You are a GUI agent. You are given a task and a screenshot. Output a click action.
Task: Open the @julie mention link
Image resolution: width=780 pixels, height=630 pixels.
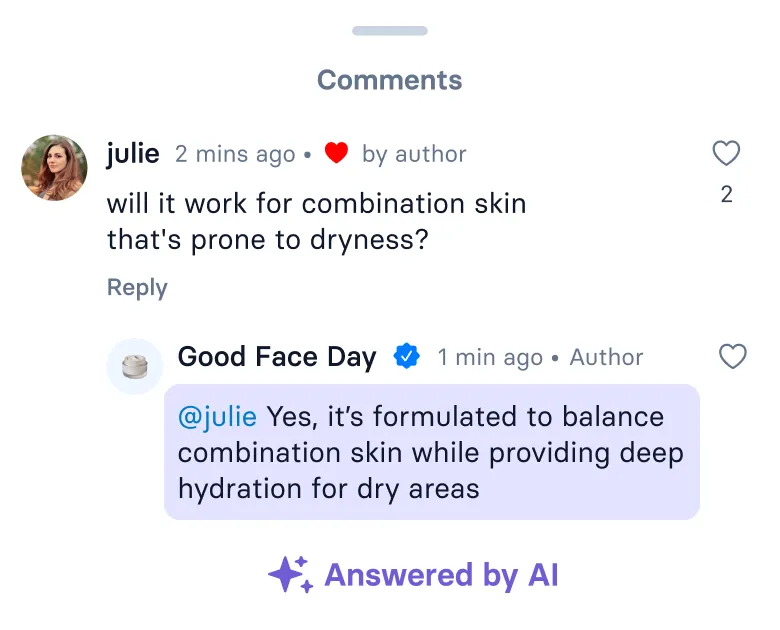217,416
